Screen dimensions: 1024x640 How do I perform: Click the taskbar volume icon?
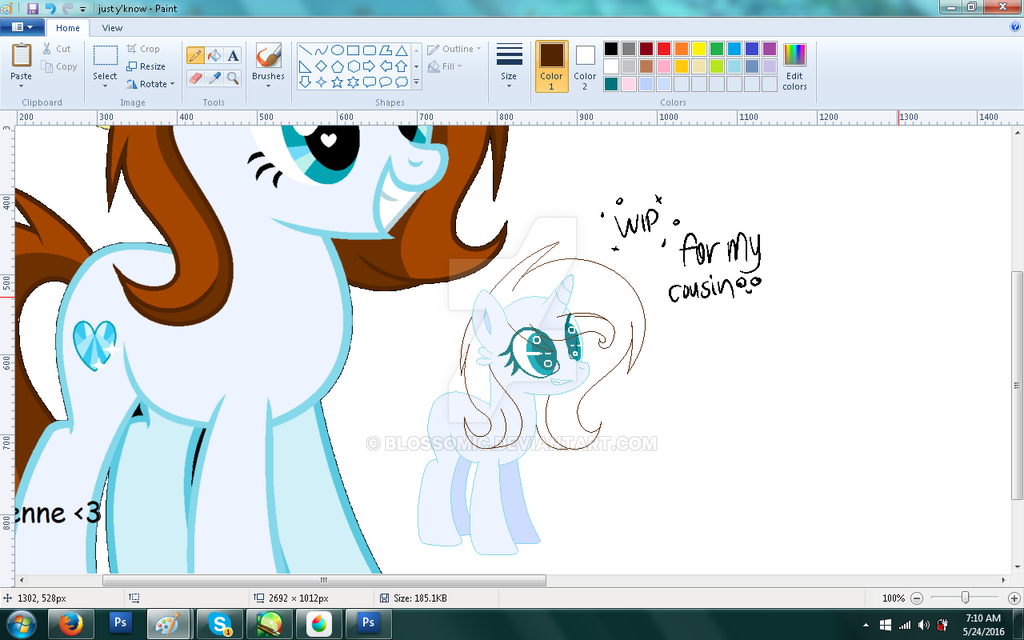(923, 625)
